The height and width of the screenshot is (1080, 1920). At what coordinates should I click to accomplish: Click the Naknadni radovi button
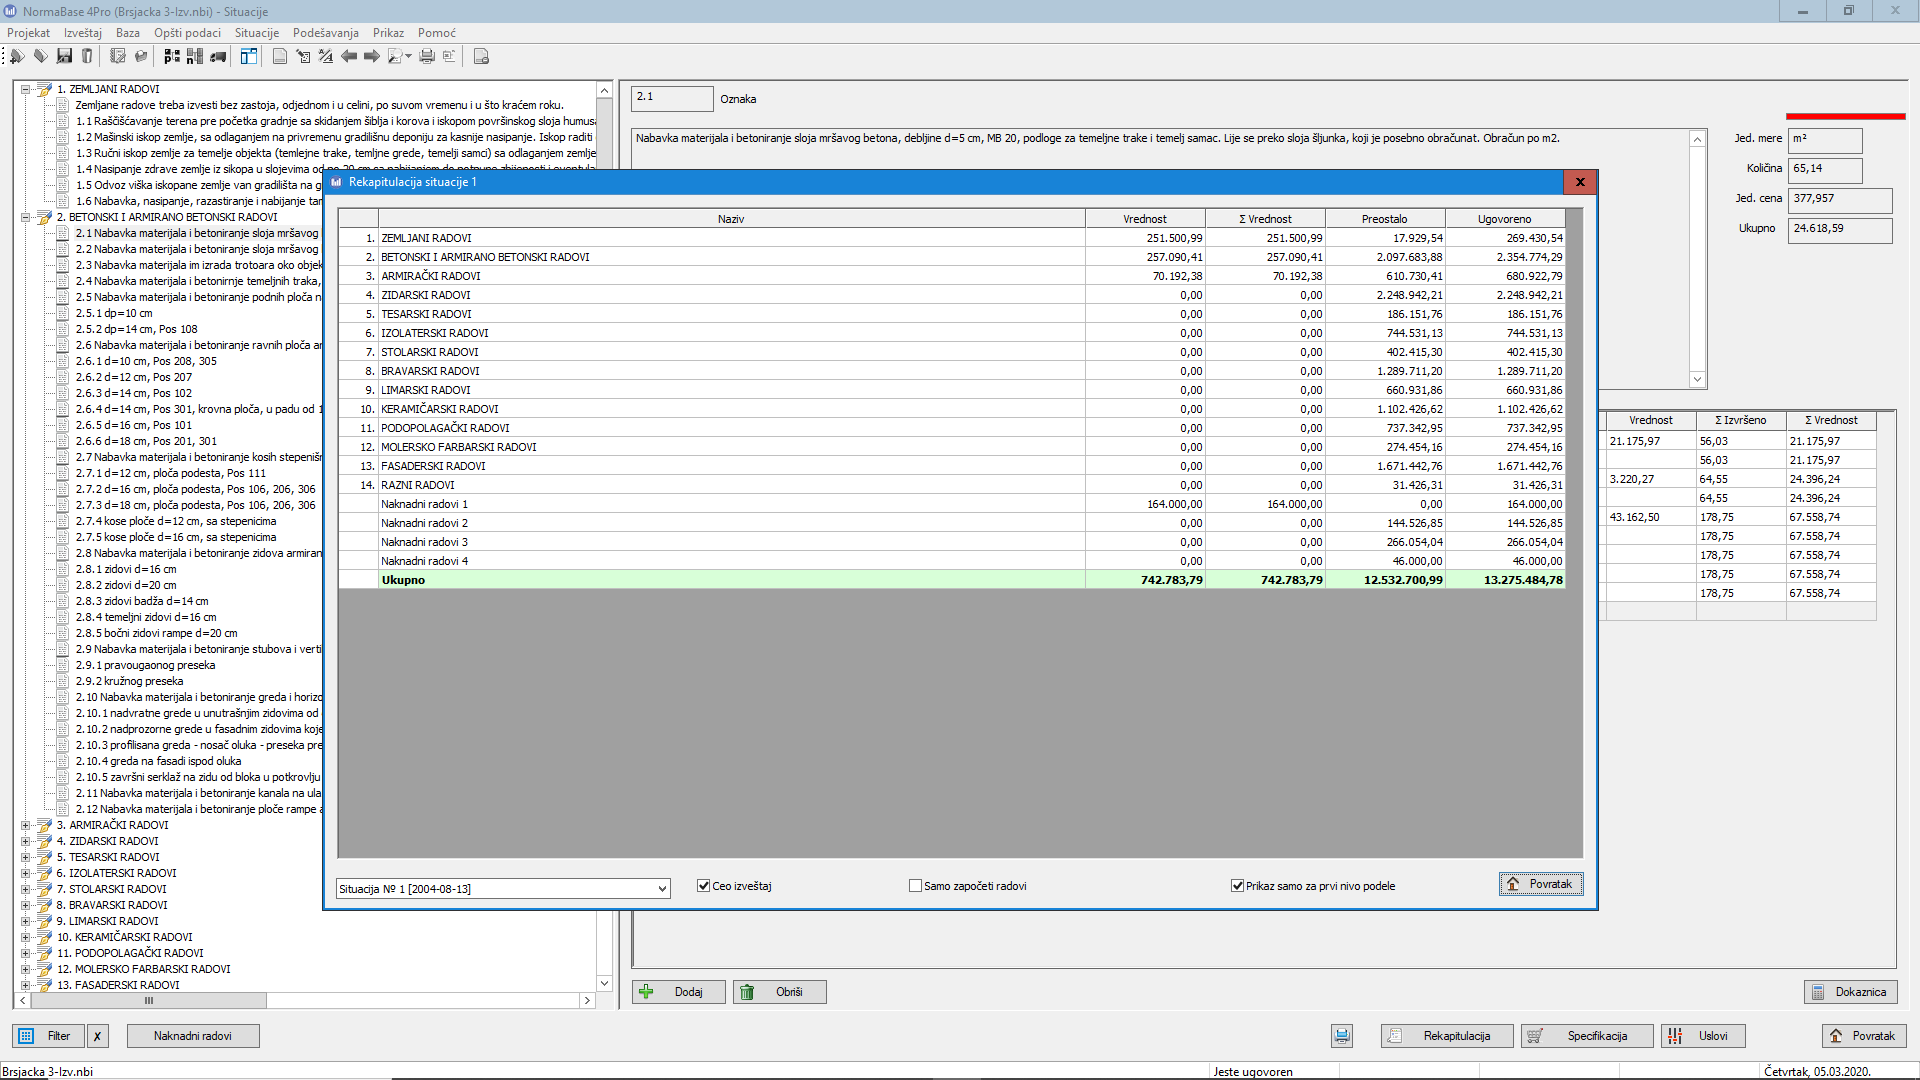(193, 1036)
